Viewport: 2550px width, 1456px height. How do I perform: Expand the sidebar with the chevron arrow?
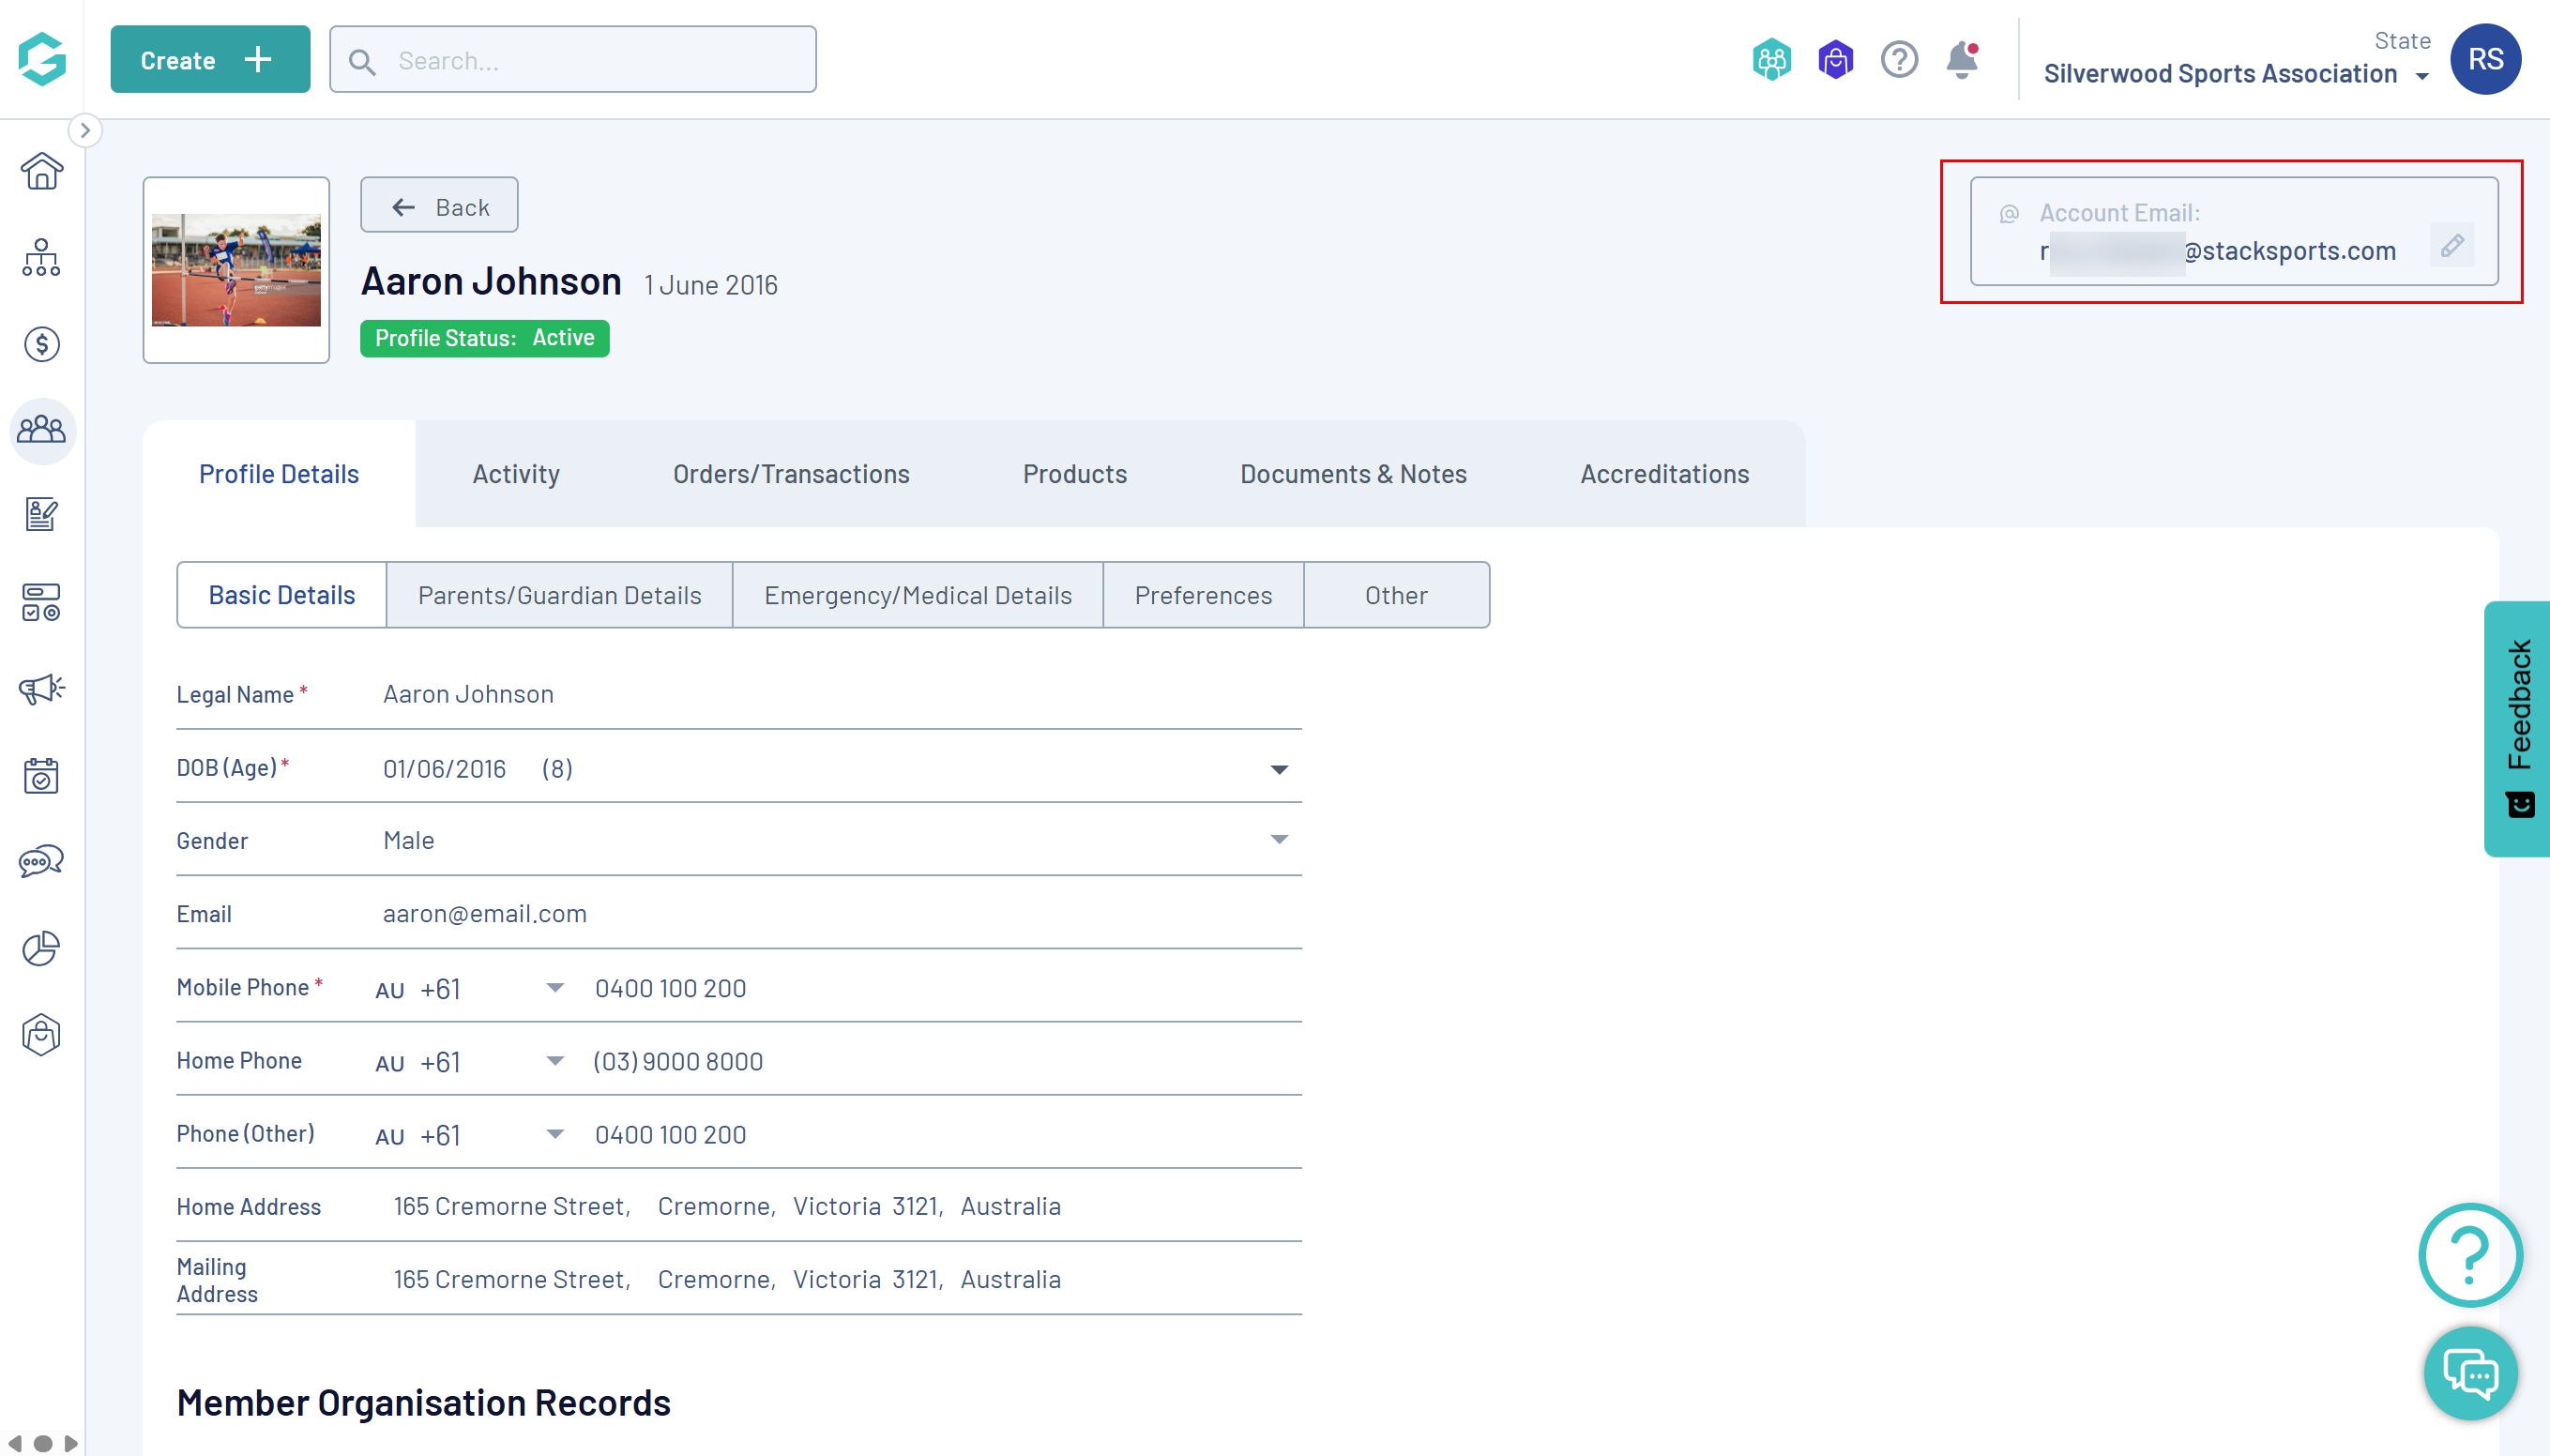click(x=85, y=130)
